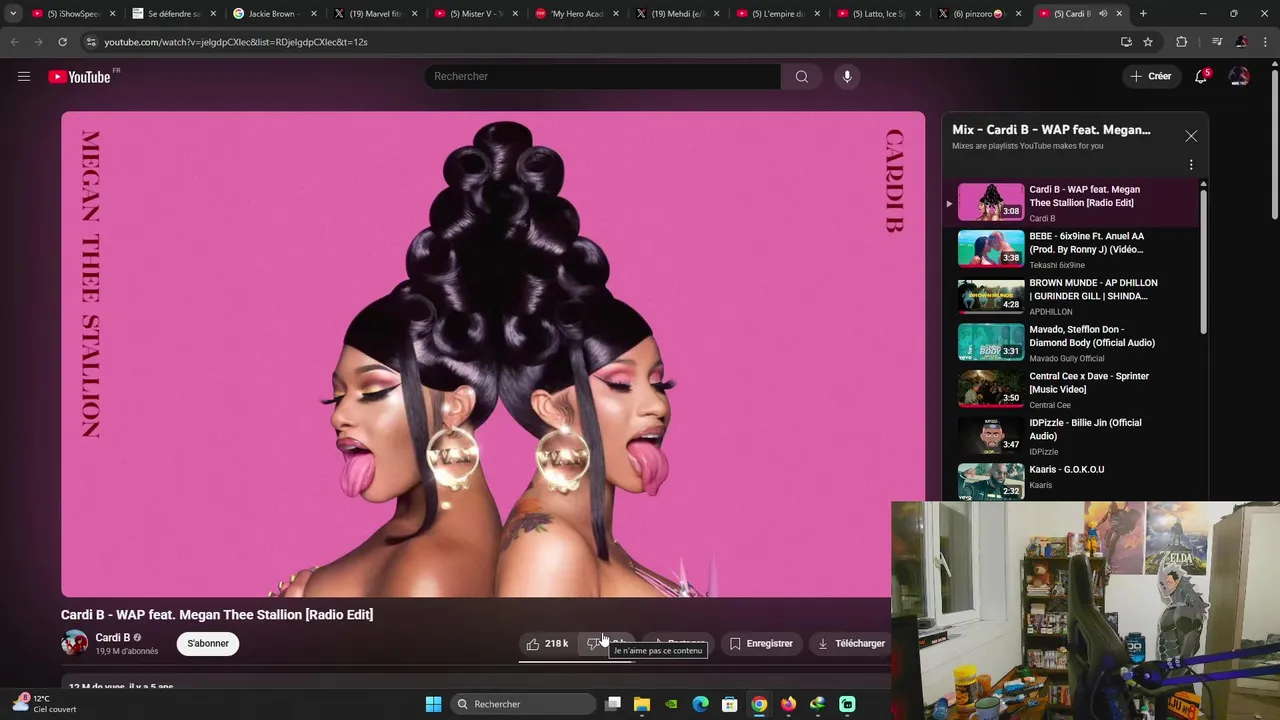Switch to the Mehdi X browser tab
The image size is (1280, 720).
point(676,14)
